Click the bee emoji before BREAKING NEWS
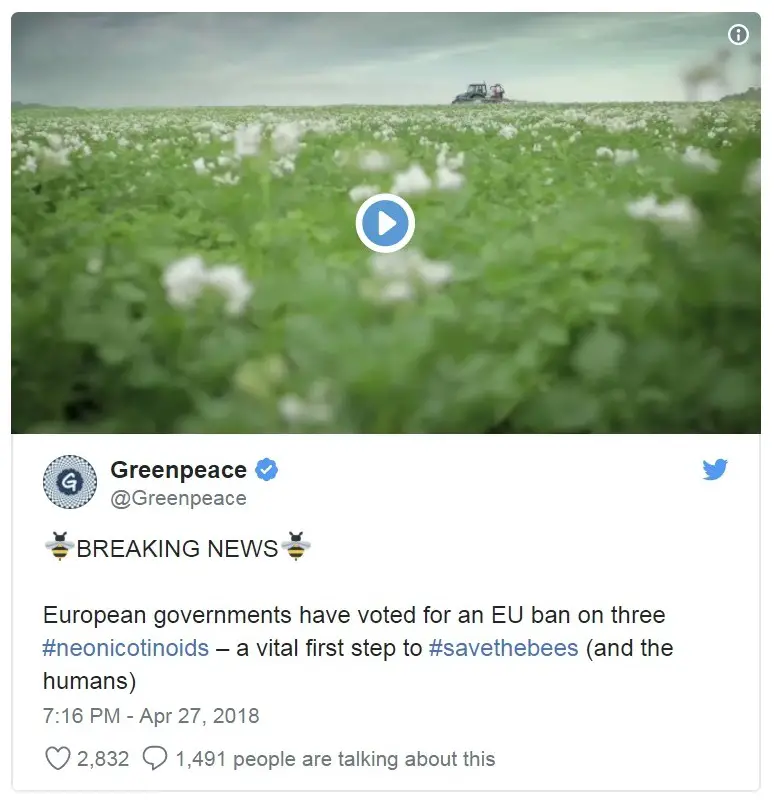 [x=60, y=546]
